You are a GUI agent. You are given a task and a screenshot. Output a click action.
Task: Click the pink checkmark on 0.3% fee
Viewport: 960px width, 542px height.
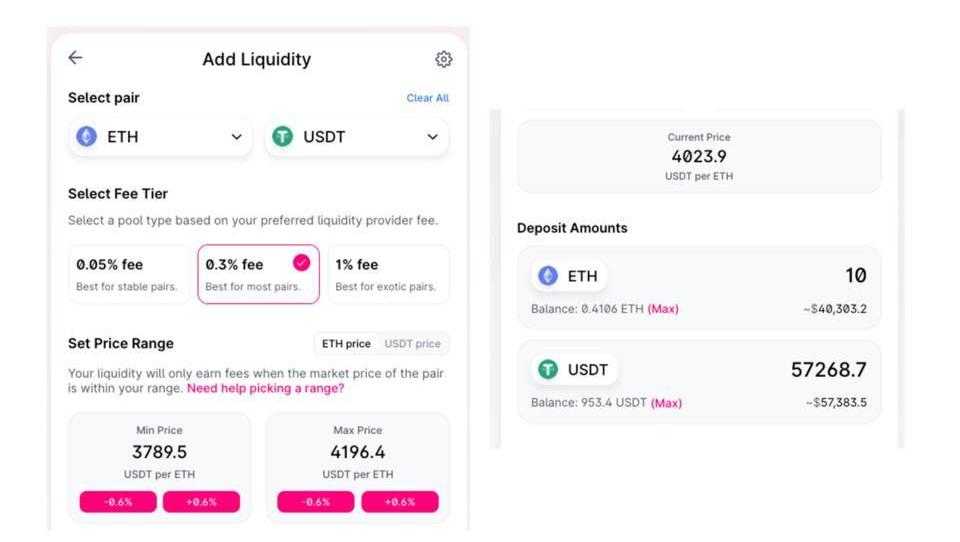pos(301,263)
